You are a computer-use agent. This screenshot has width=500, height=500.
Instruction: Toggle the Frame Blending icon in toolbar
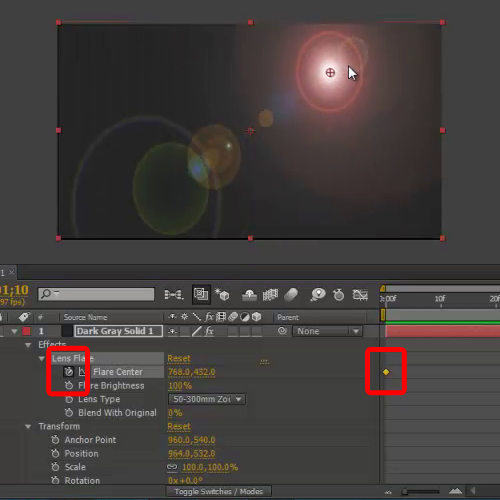pos(270,295)
